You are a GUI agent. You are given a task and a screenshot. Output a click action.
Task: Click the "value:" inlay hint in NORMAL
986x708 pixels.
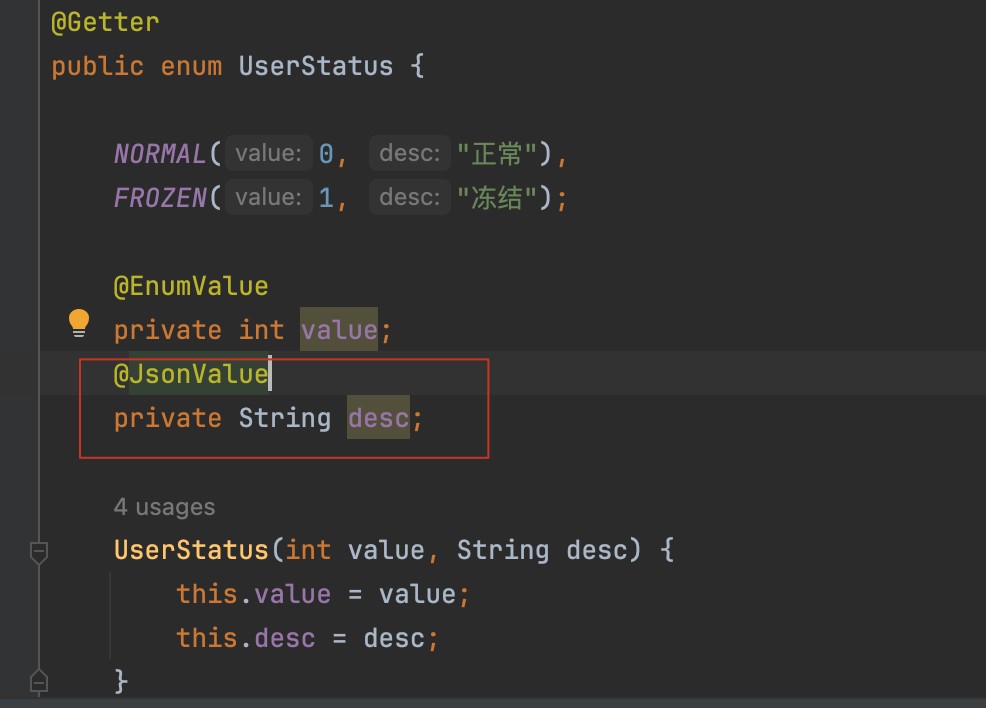click(267, 154)
